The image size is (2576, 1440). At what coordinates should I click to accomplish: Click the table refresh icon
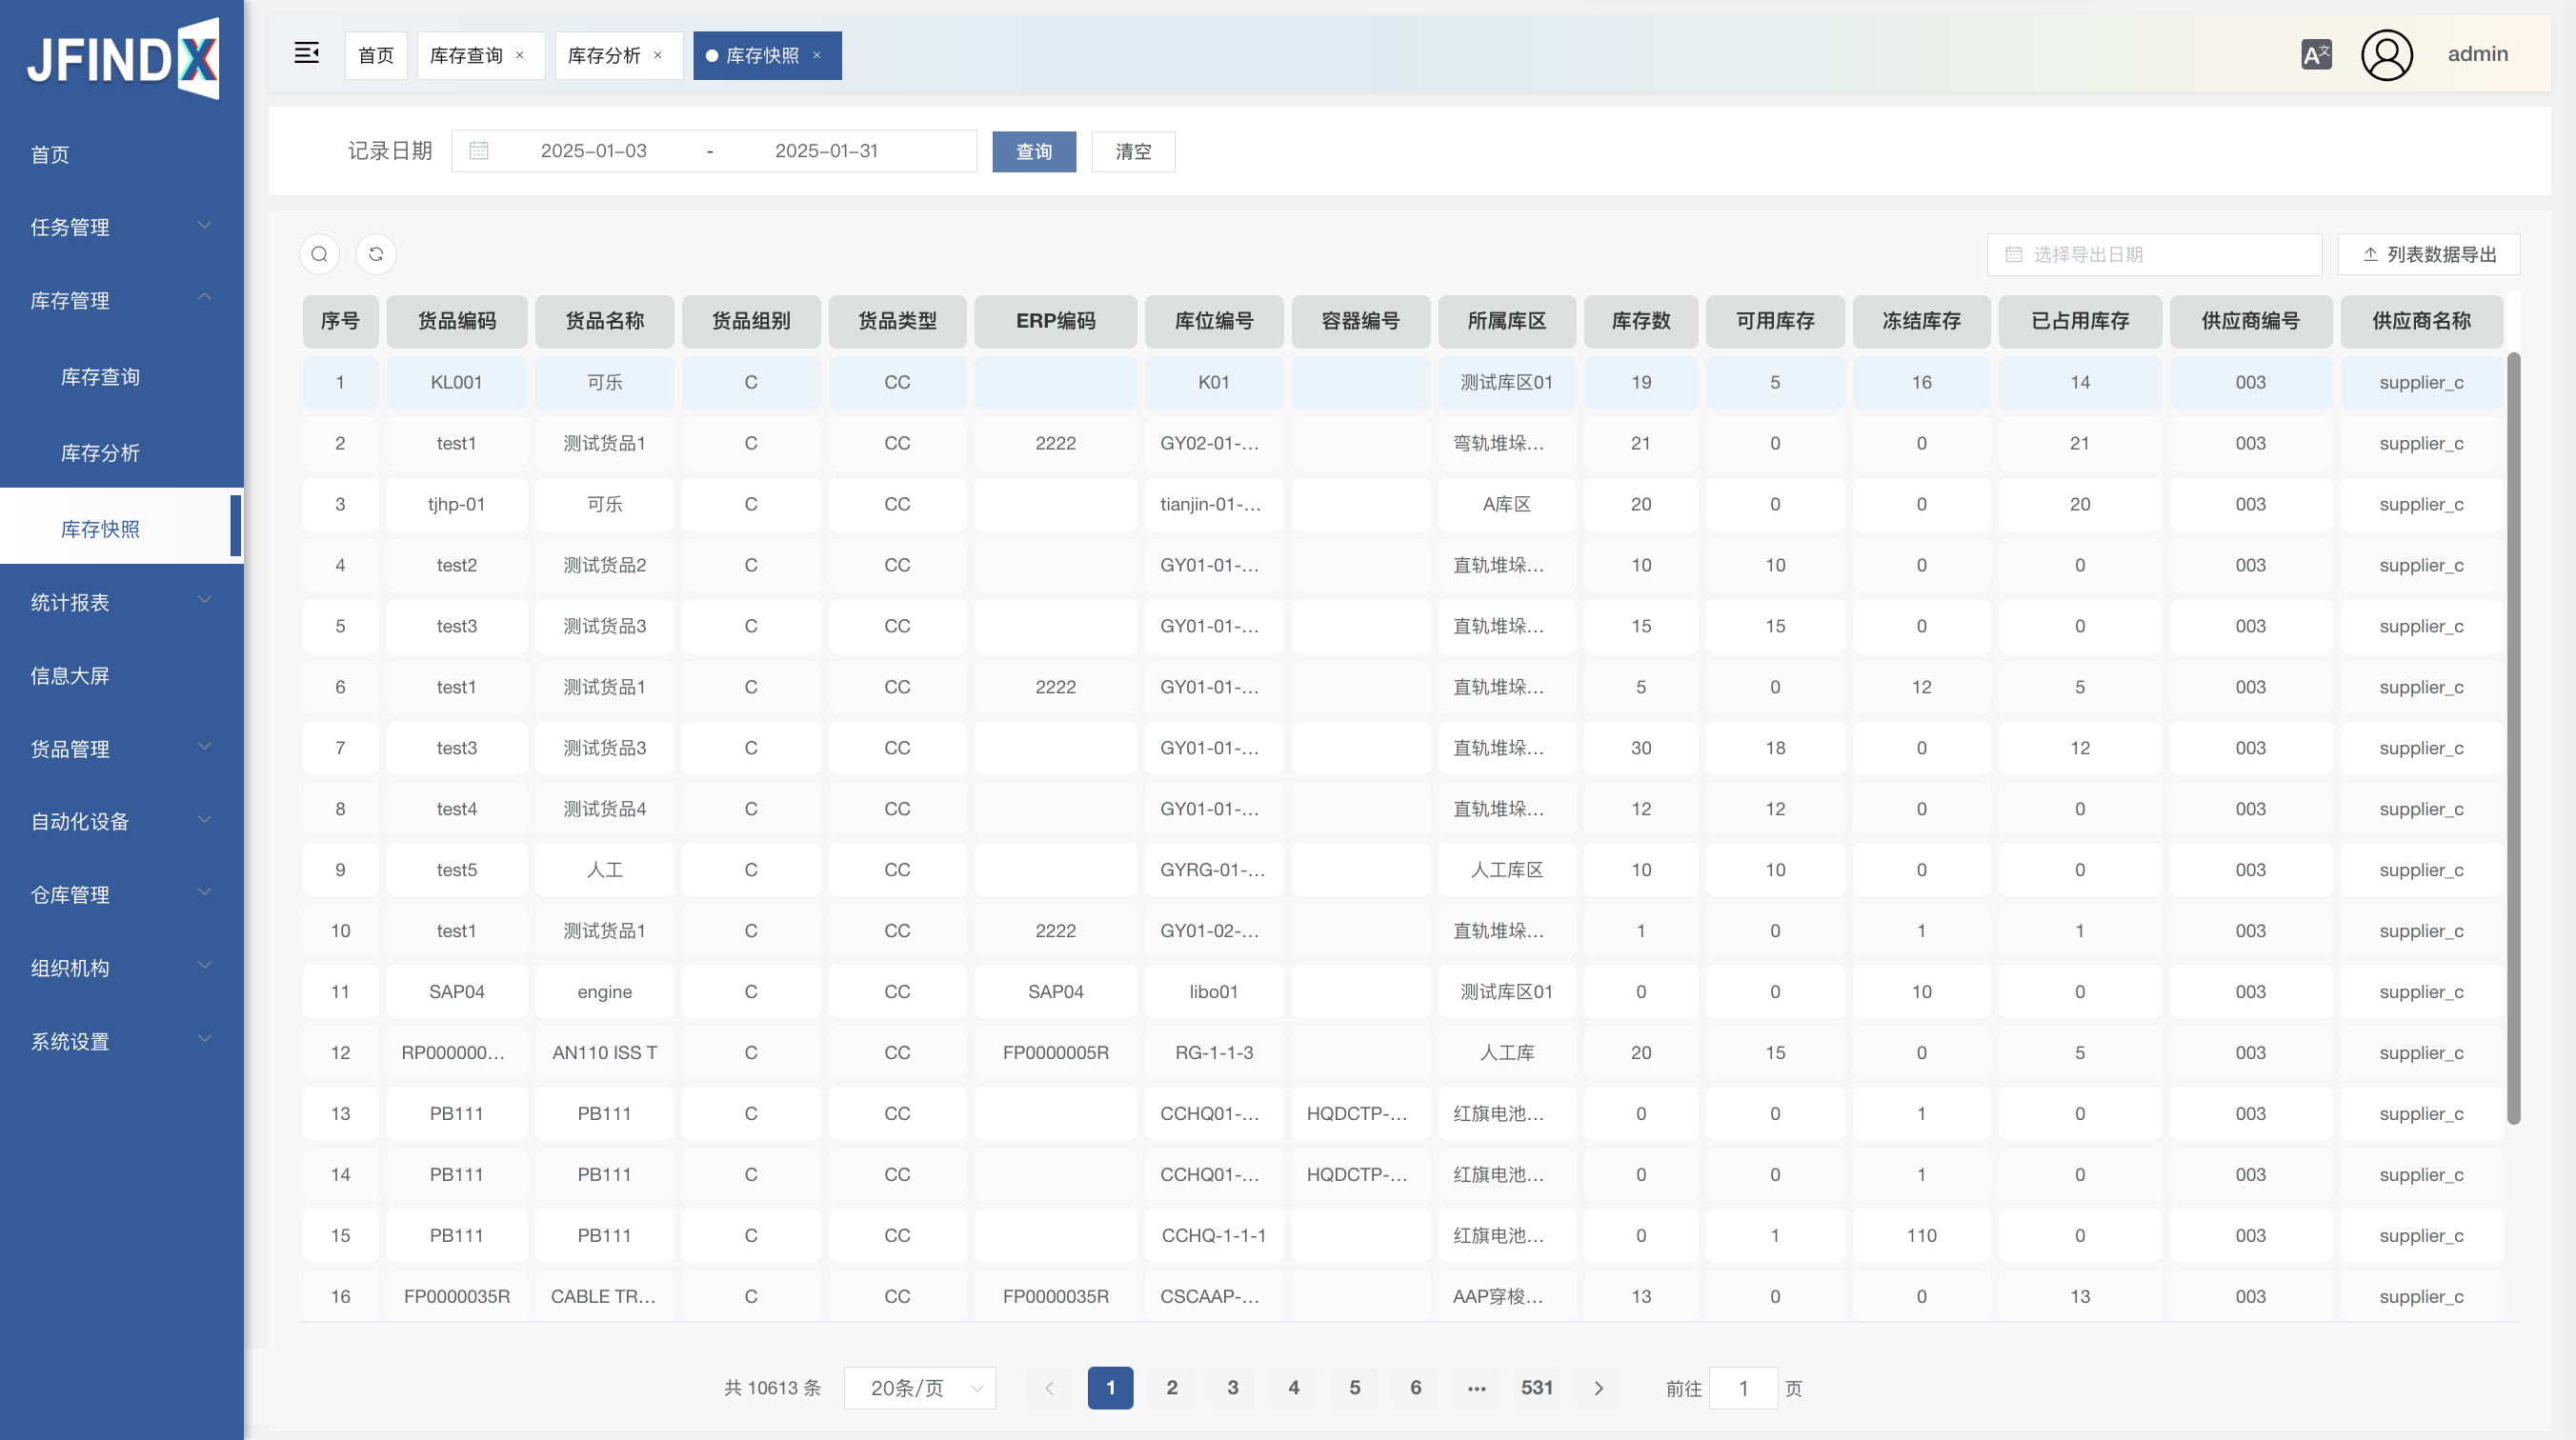(376, 254)
